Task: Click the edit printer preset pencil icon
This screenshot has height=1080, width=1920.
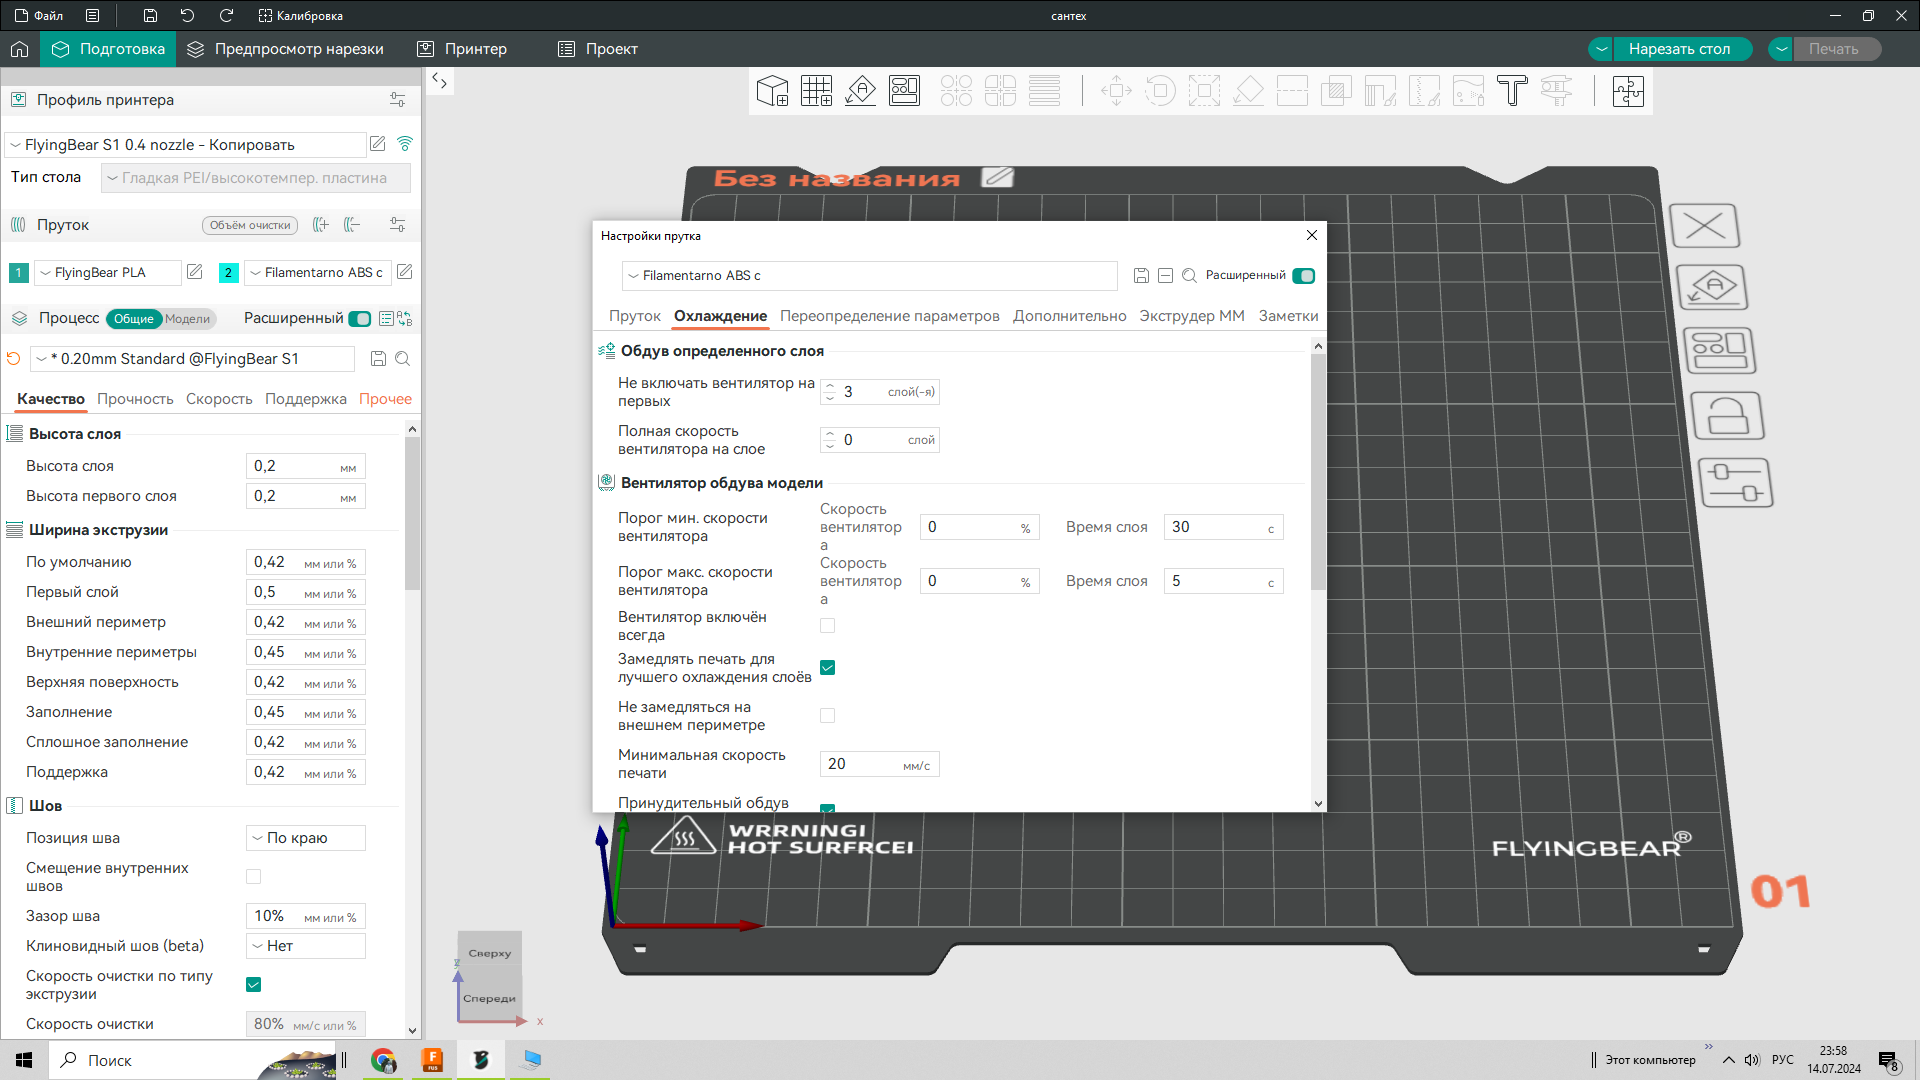Action: coord(378,144)
